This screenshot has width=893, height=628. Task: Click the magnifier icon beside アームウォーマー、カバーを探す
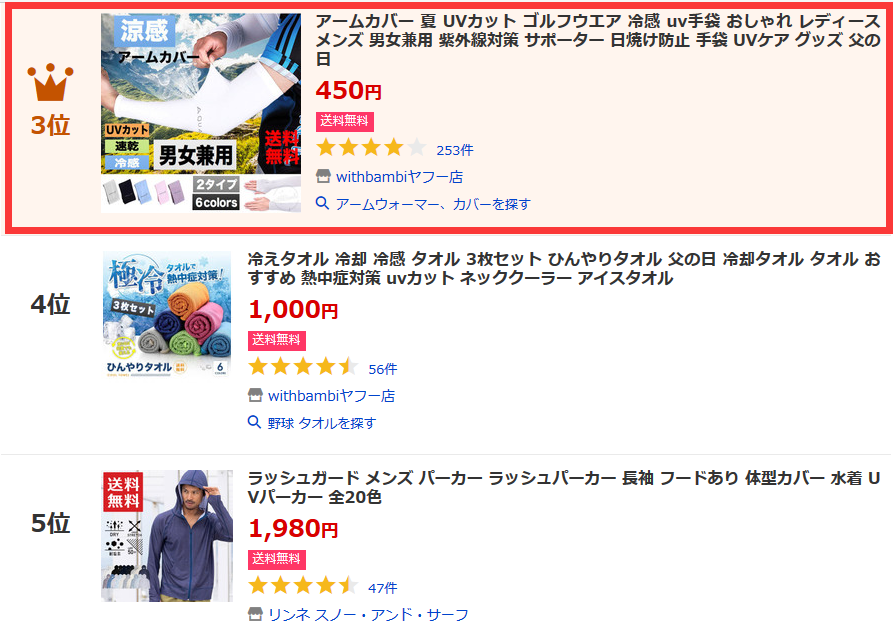[x=322, y=203]
